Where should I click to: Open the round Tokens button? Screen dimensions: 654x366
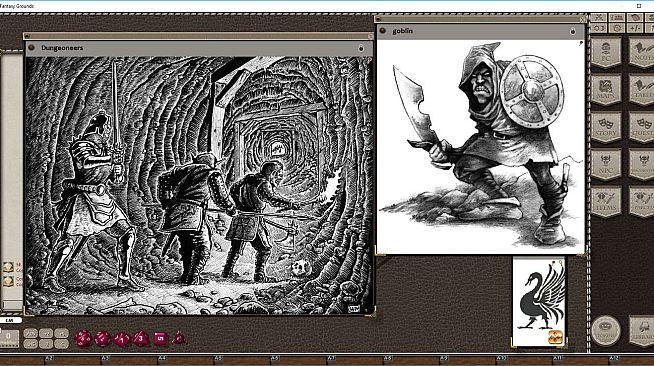[606, 330]
